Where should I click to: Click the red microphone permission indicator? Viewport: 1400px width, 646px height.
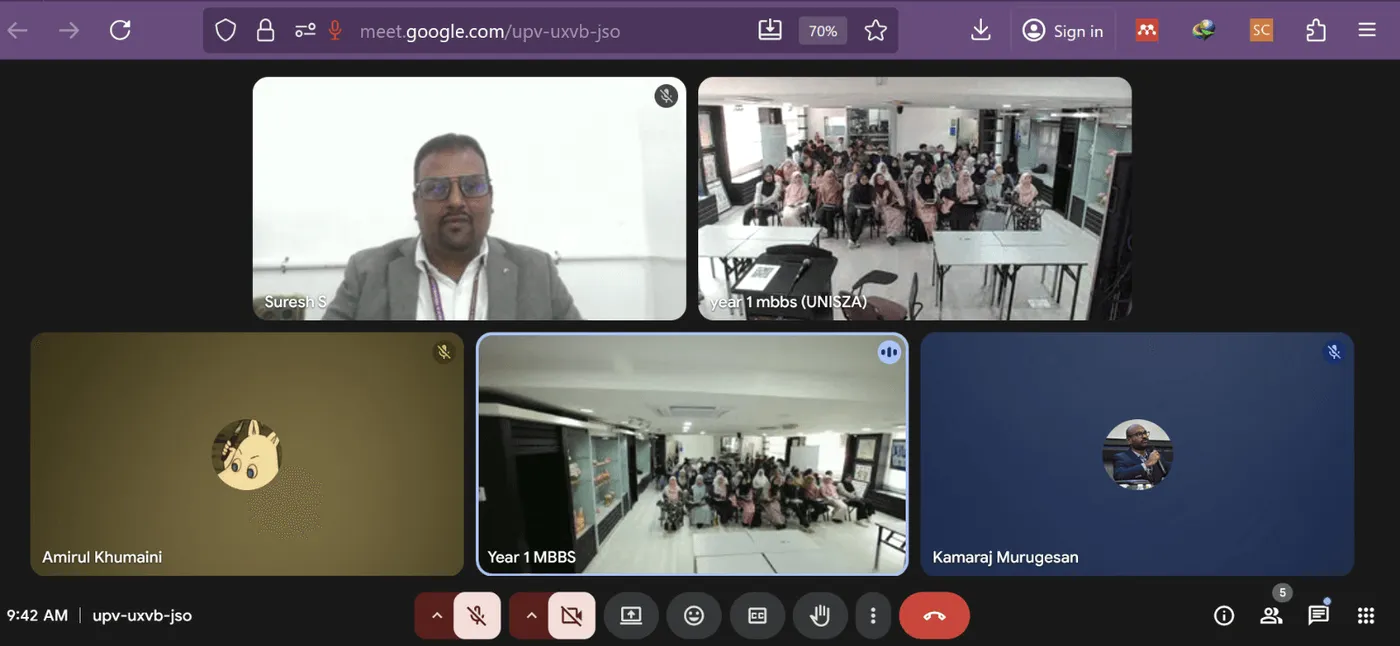coord(336,31)
